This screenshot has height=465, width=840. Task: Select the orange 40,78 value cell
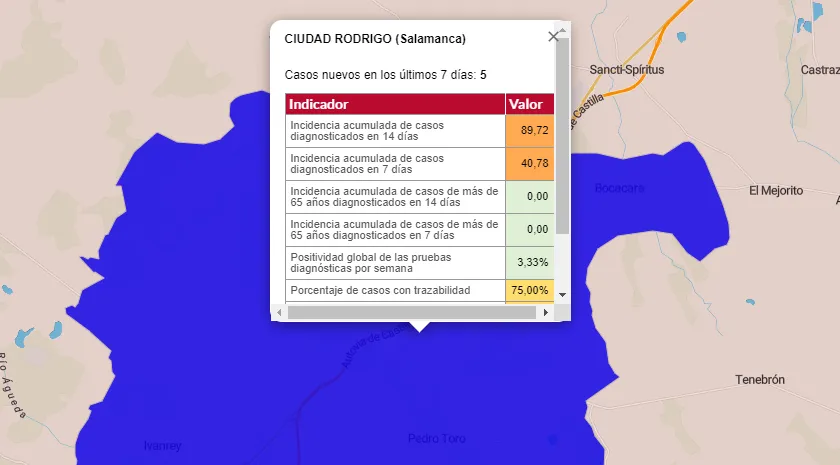point(529,164)
